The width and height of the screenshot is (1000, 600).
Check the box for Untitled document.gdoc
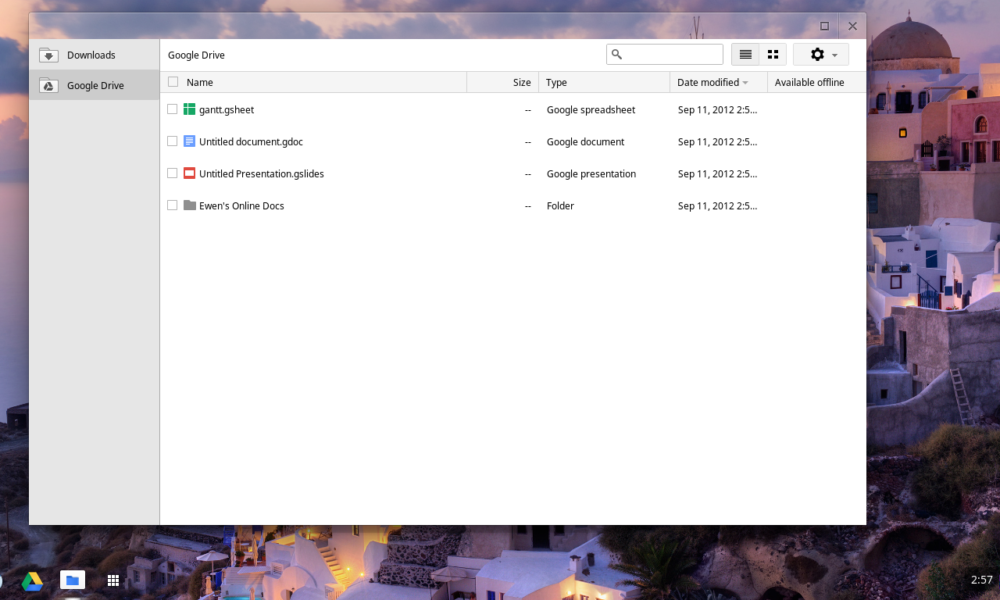172,141
